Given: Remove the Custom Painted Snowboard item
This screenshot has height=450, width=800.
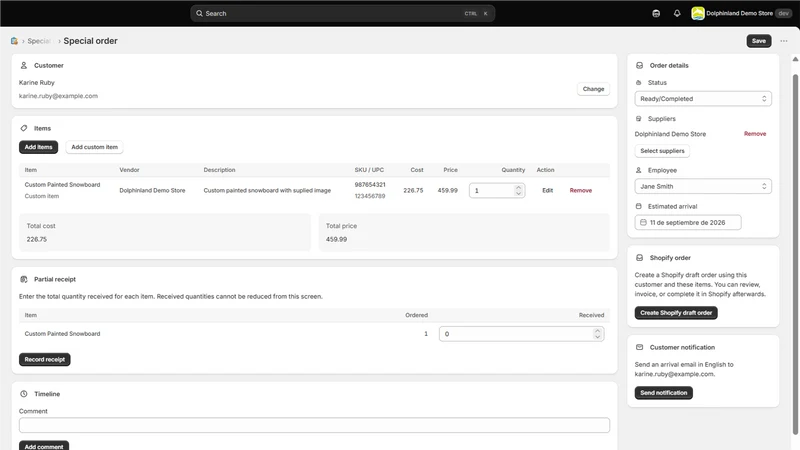Looking at the screenshot, I should pyautogui.click(x=581, y=190).
